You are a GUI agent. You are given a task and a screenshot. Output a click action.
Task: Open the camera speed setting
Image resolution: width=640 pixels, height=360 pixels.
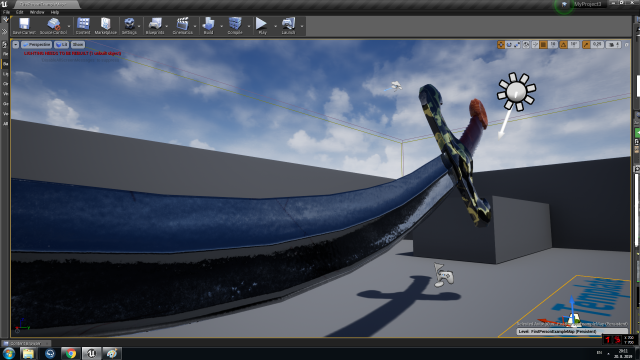tap(613, 44)
